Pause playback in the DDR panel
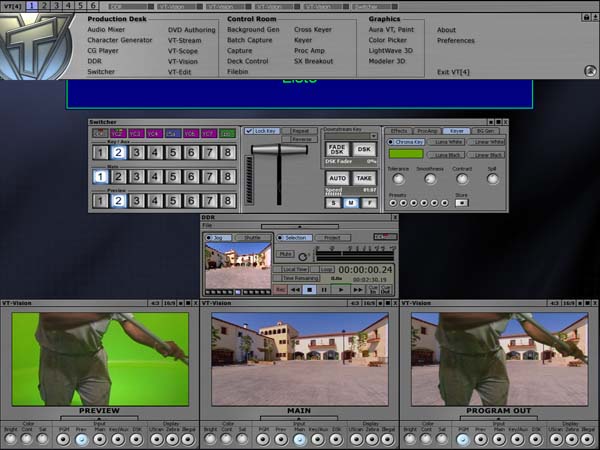 [x=324, y=290]
